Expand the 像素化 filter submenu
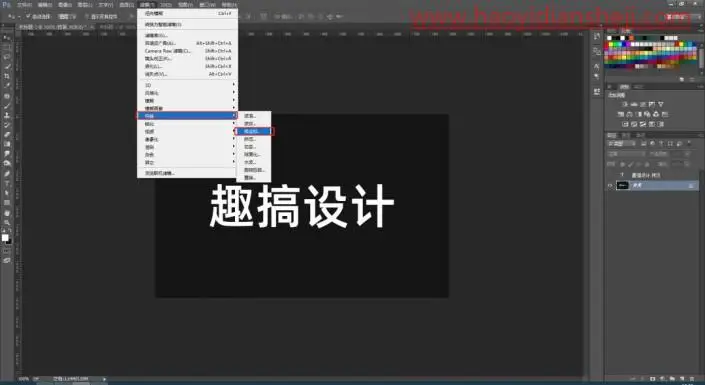Screen dimensions: 705x385 click(187, 139)
